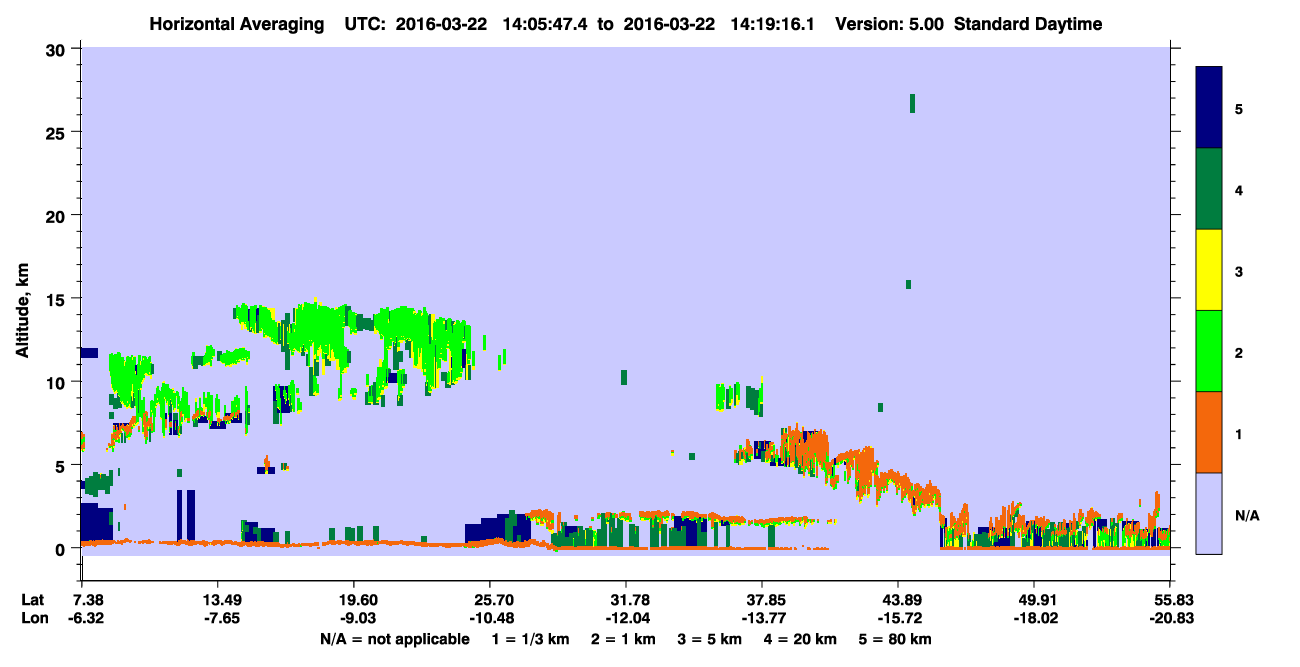Click colorbar label '5'
The height and width of the screenshot is (667, 1300).
click(1239, 108)
